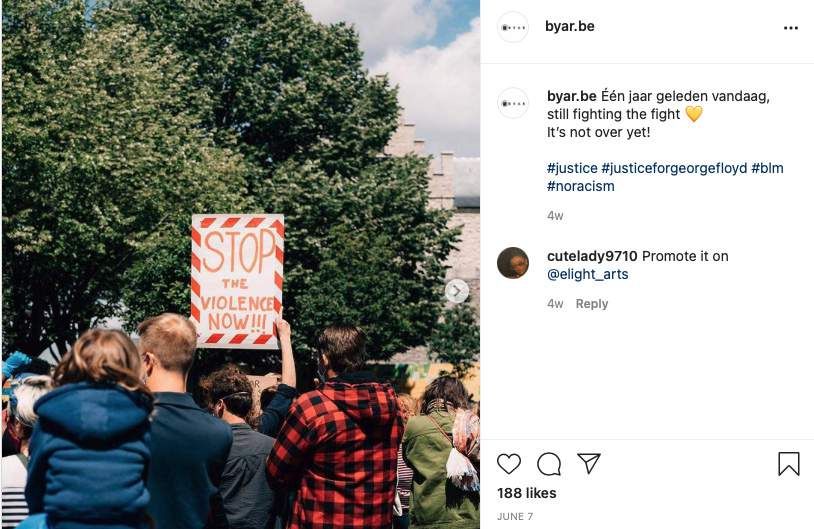Open the JUNE 7 post date link
814x529 pixels.
tap(515, 517)
